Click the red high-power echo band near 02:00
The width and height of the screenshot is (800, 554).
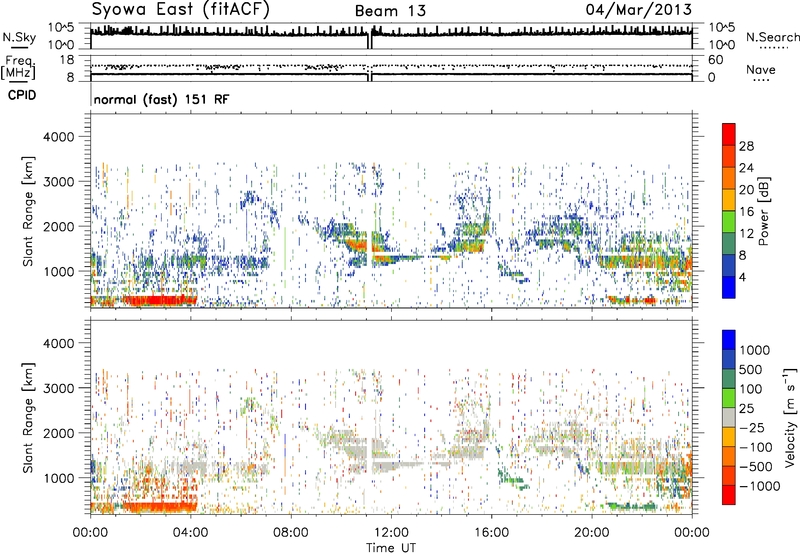(x=159, y=300)
